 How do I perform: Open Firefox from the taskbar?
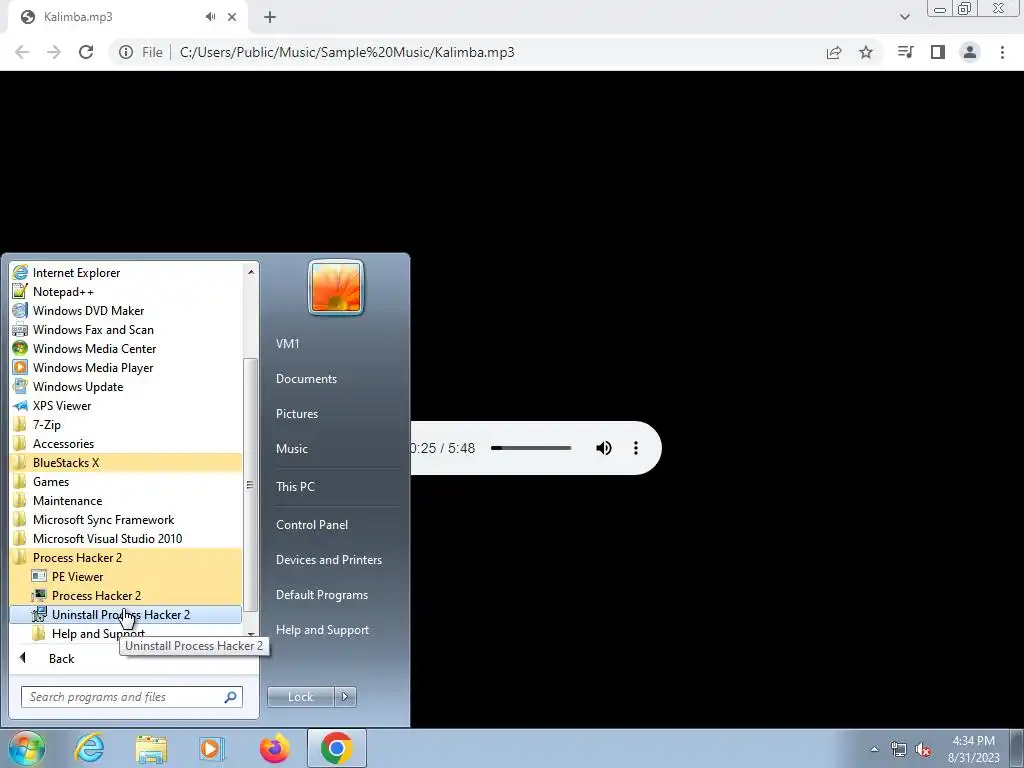click(x=274, y=748)
